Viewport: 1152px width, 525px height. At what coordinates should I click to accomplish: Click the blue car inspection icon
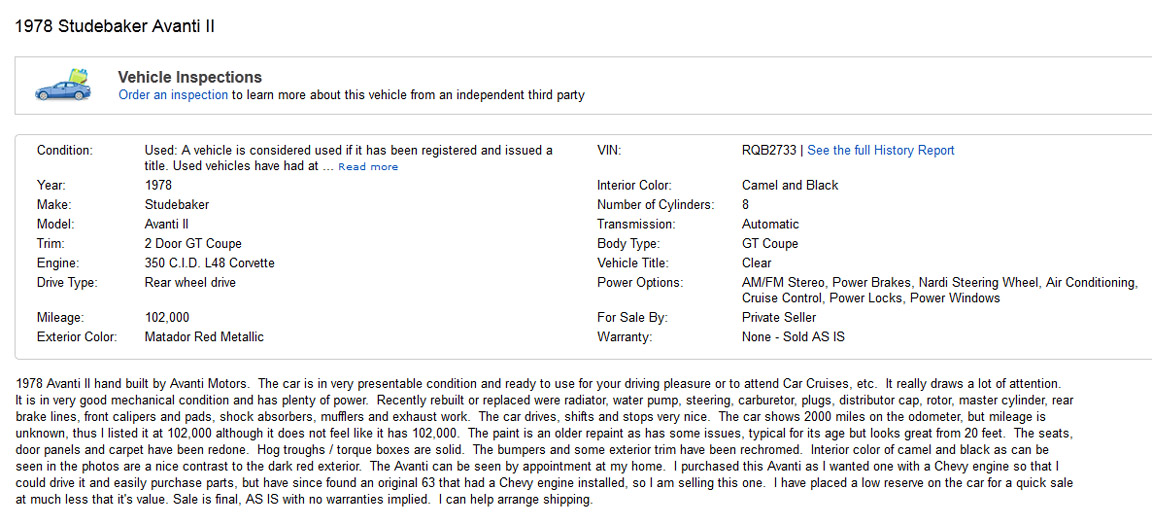tap(63, 85)
